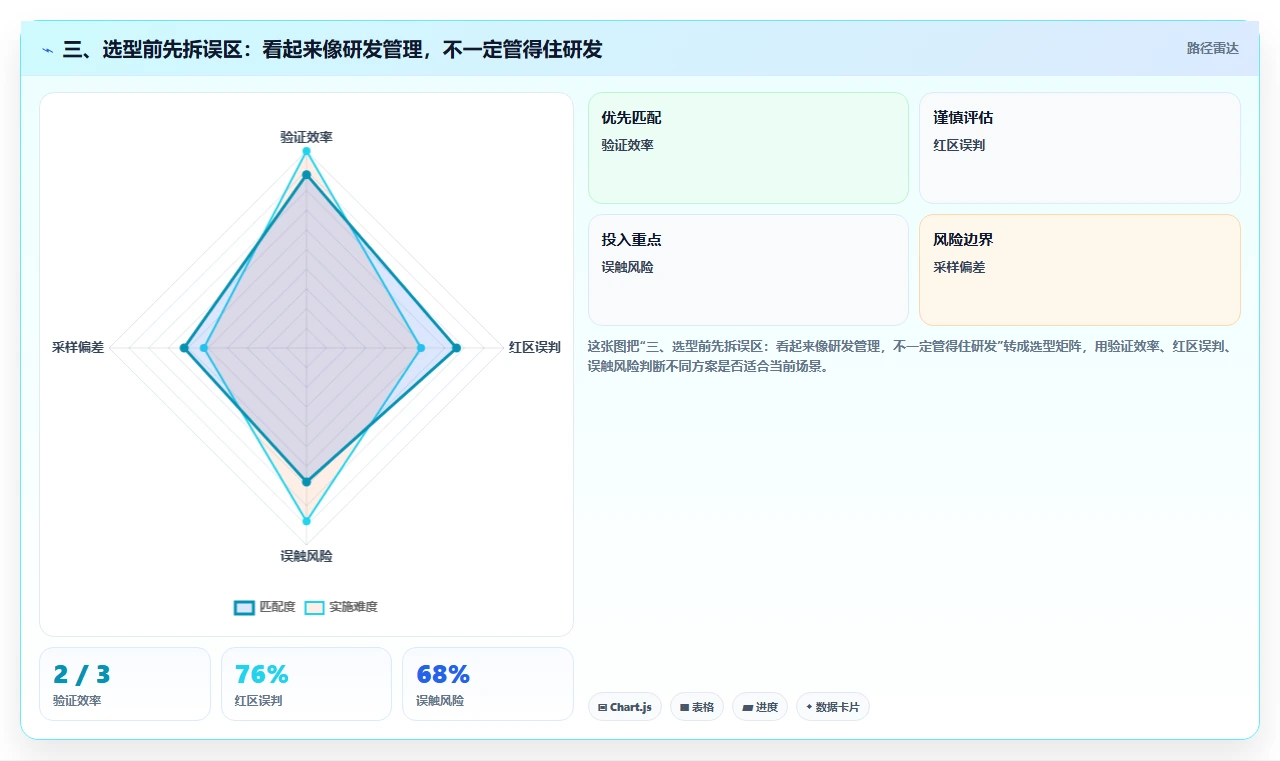The image size is (1280, 761).
Task: Click the 数据卡片 tag icon
Action: [809, 707]
